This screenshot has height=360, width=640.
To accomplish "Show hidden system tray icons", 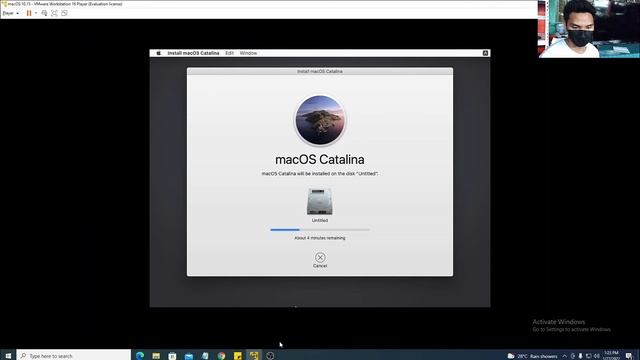I will 564,356.
